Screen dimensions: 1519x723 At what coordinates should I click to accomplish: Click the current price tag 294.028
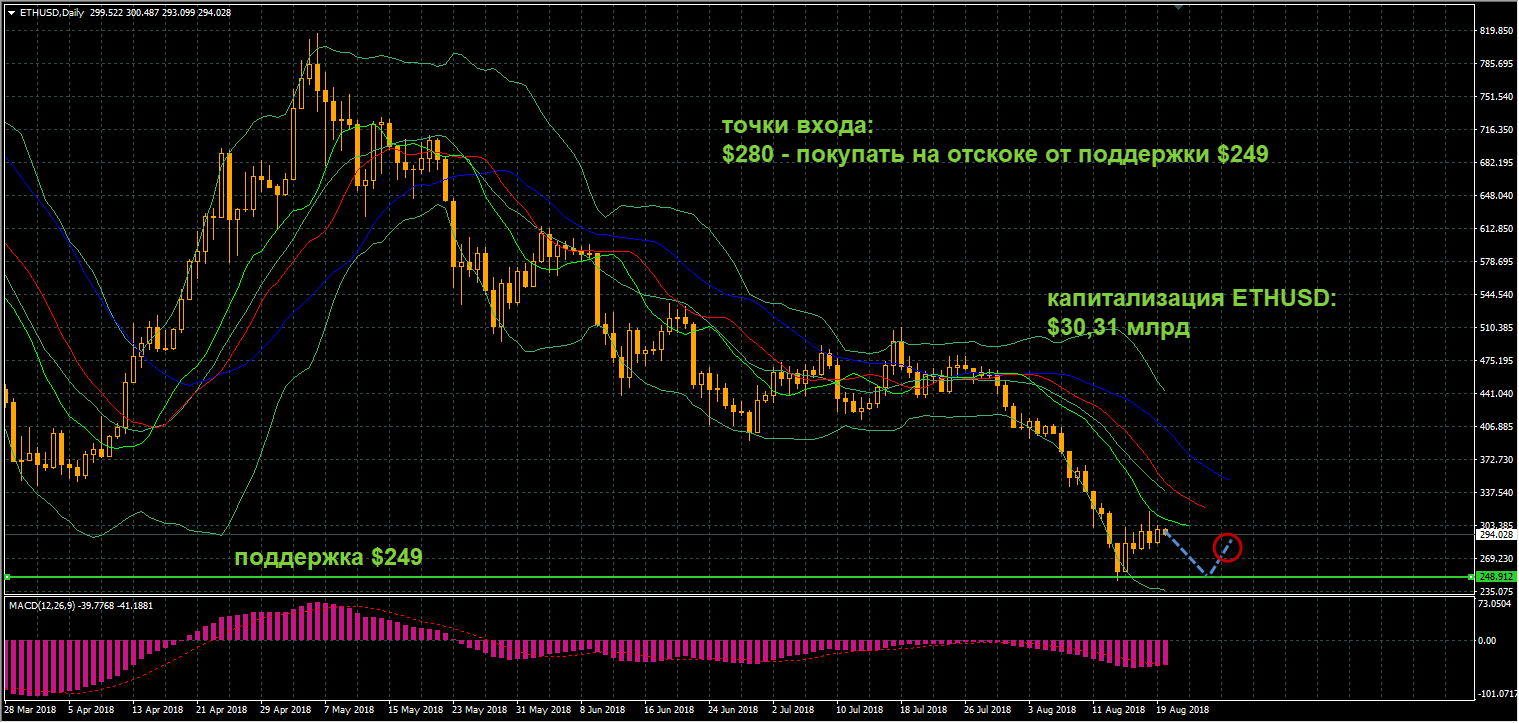pyautogui.click(x=1494, y=534)
